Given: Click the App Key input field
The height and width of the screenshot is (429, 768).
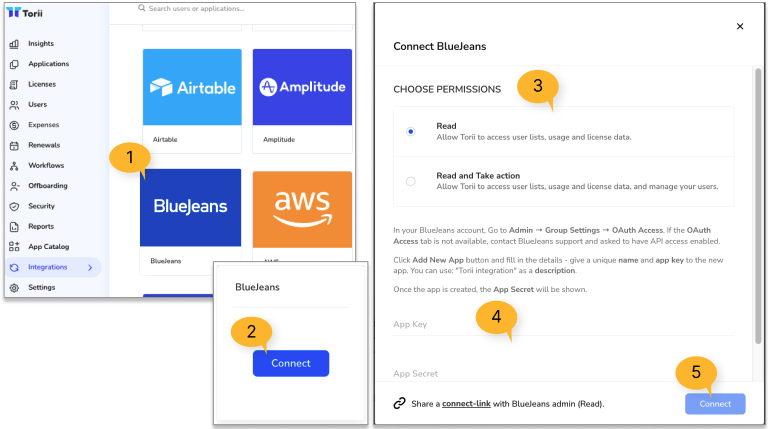Looking at the screenshot, I should click(563, 324).
